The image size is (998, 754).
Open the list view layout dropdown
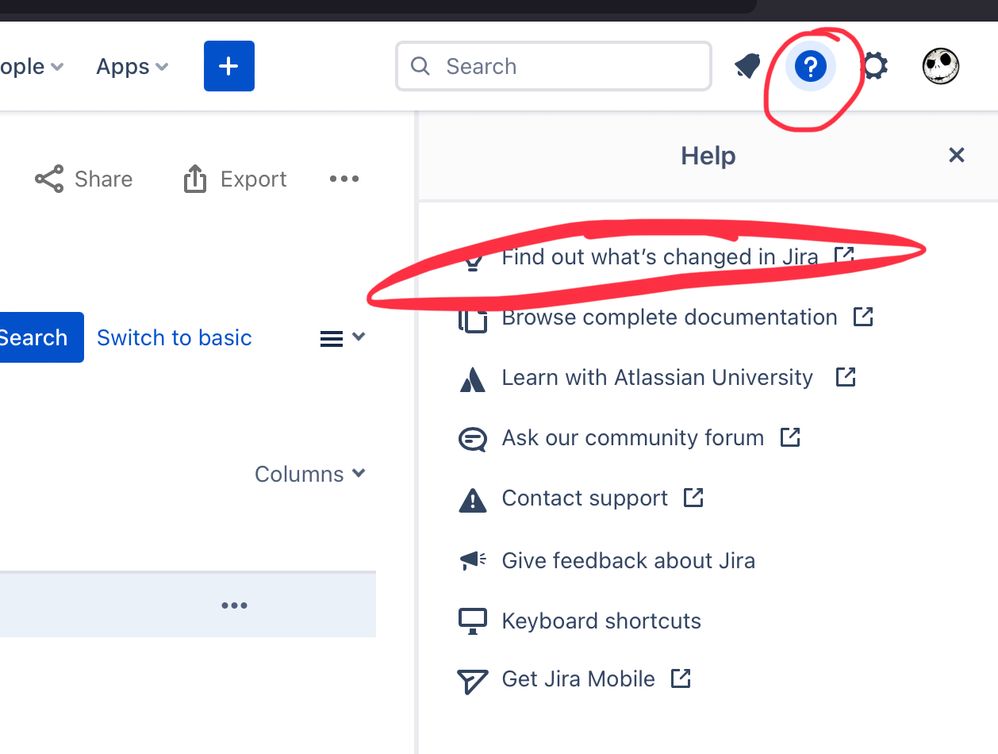[x=342, y=338]
